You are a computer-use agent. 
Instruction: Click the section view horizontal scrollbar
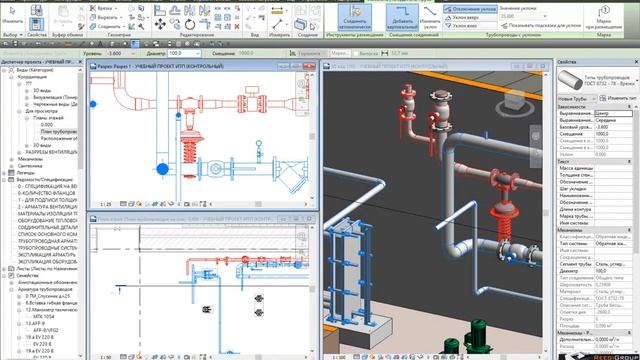pos(258,204)
